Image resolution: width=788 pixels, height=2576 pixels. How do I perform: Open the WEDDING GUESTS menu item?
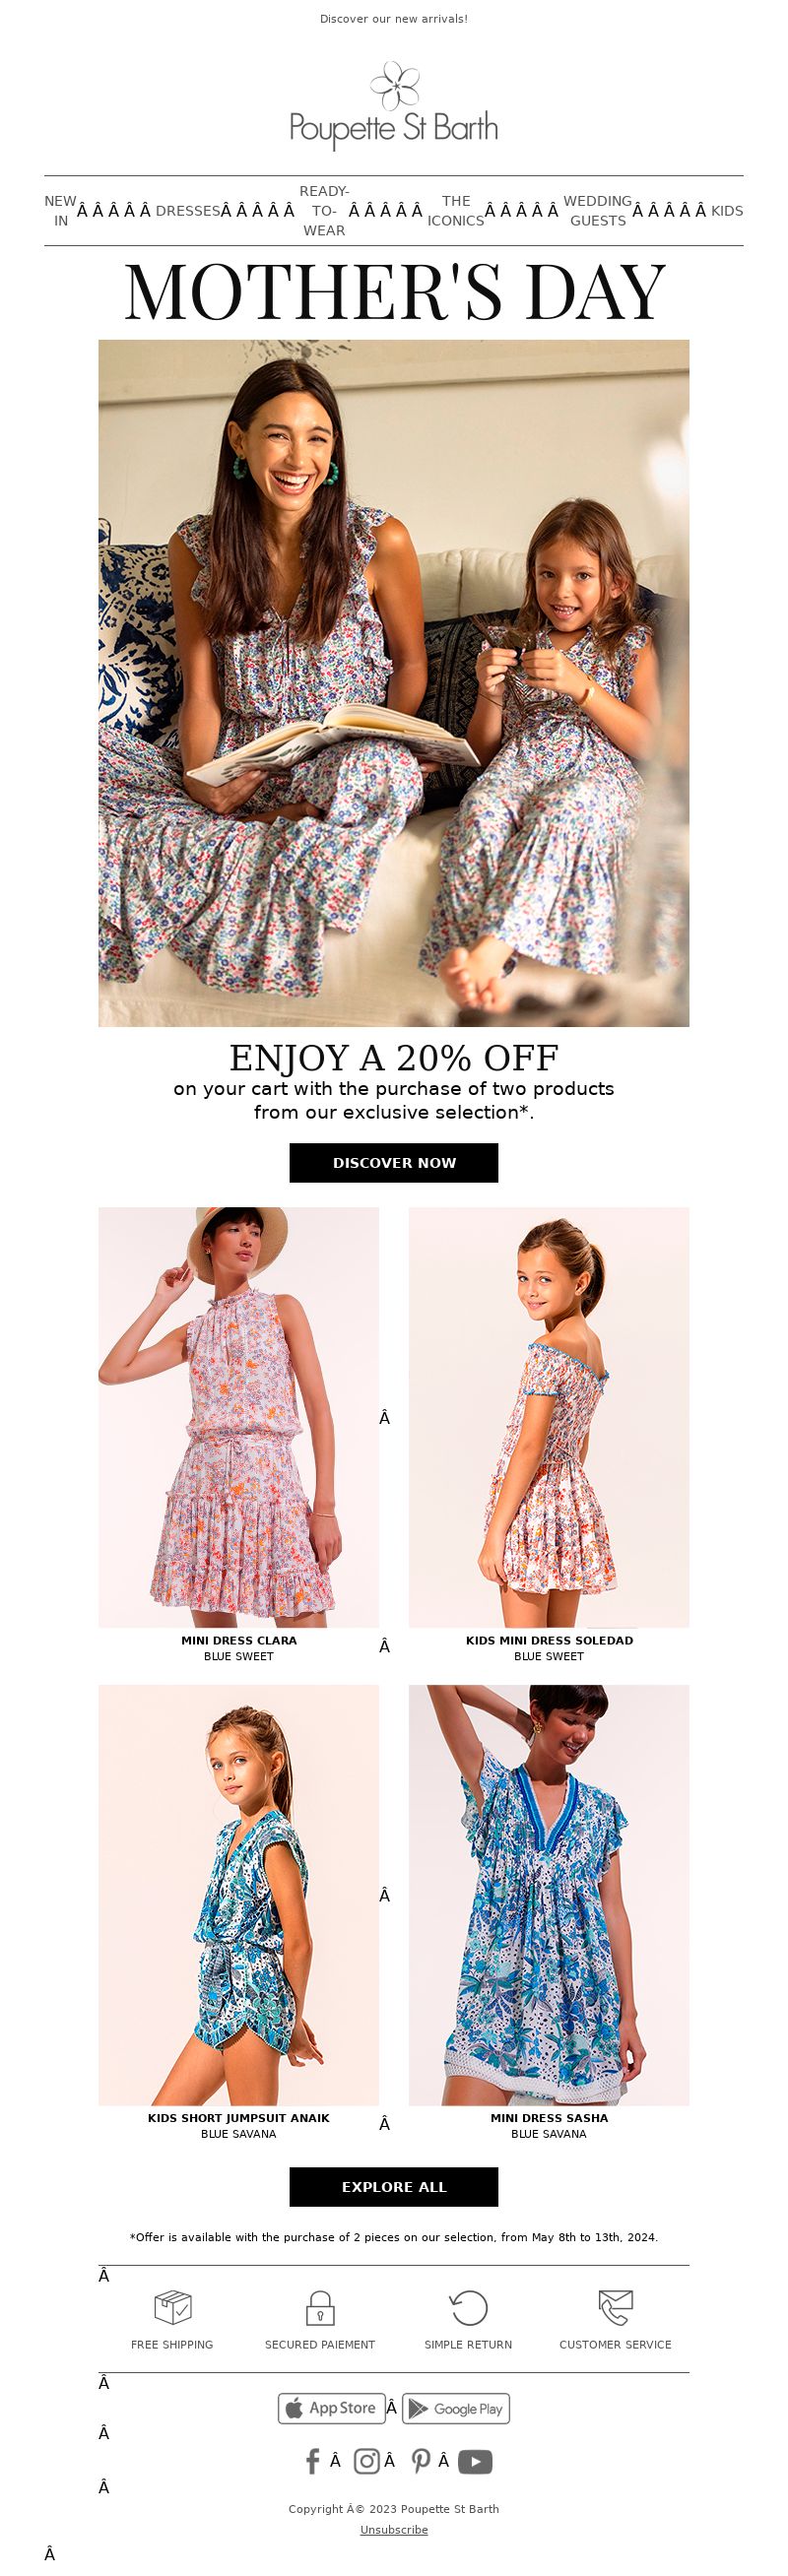[598, 211]
